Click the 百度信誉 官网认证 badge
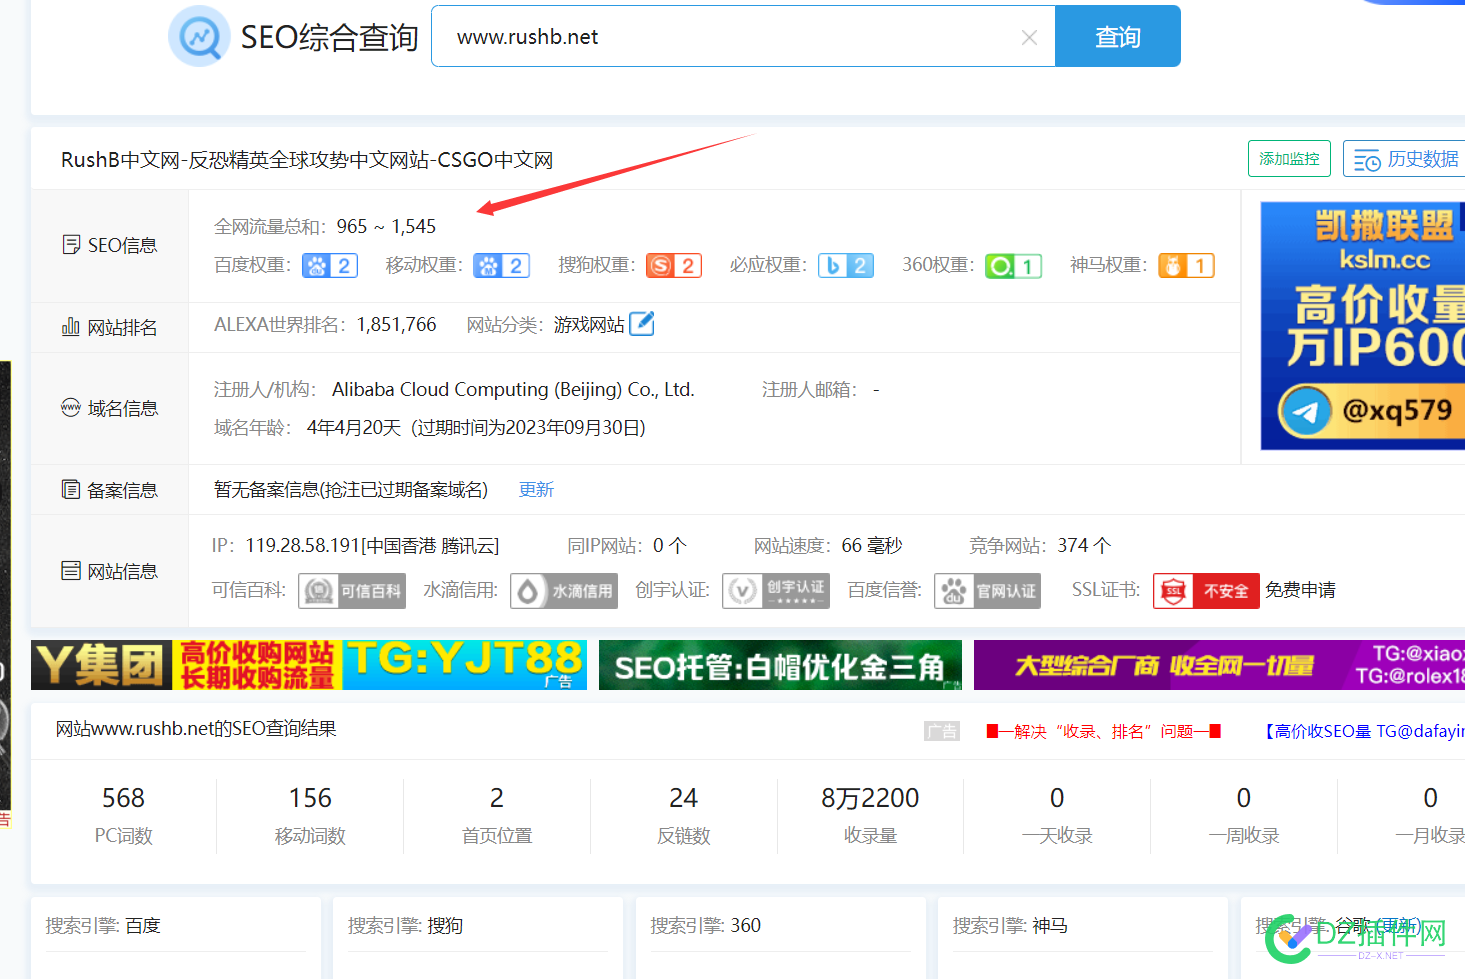 [x=988, y=591]
